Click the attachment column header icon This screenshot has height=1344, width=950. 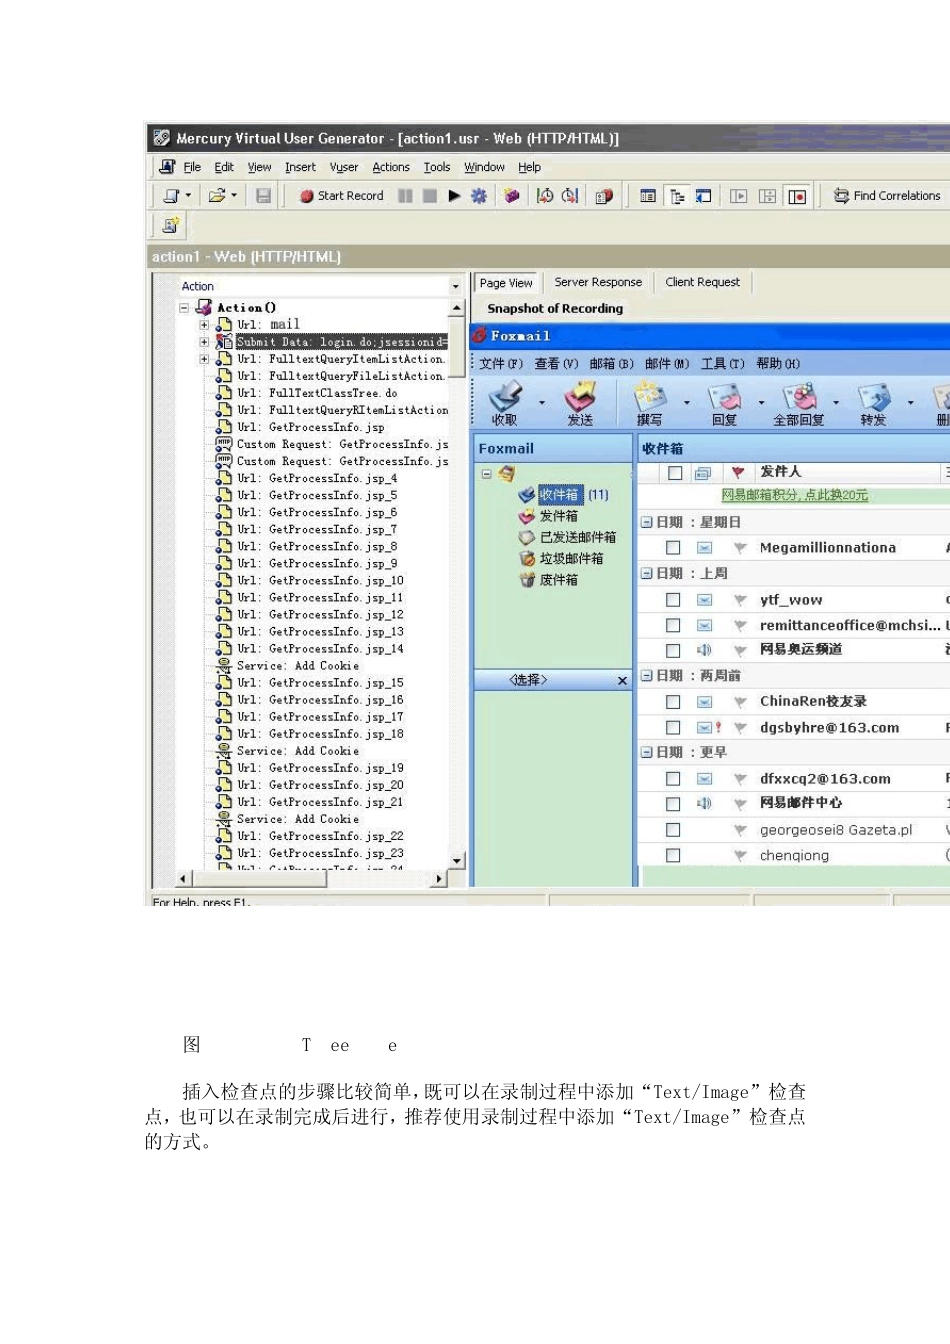point(703,472)
